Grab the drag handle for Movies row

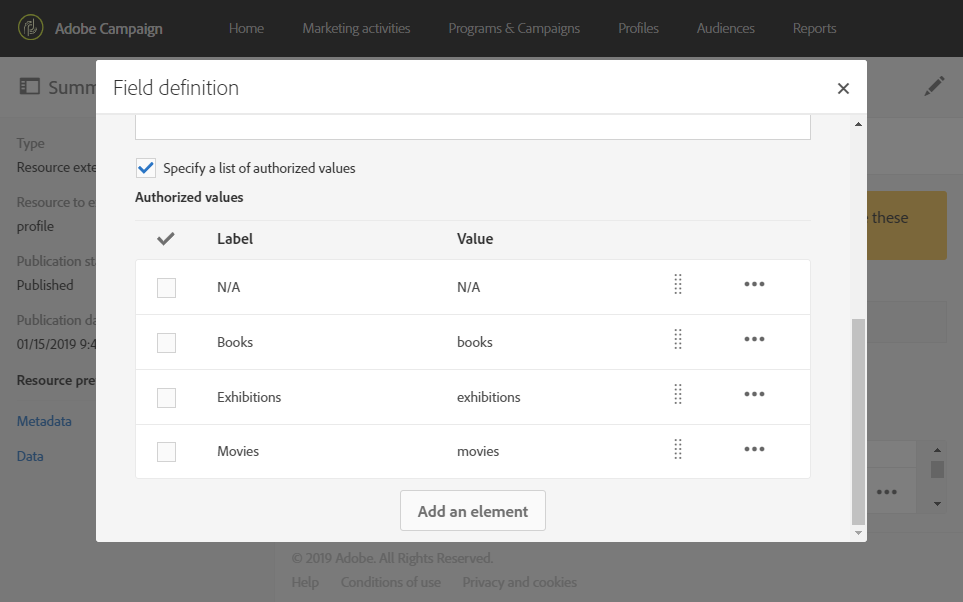pyautogui.click(x=678, y=450)
